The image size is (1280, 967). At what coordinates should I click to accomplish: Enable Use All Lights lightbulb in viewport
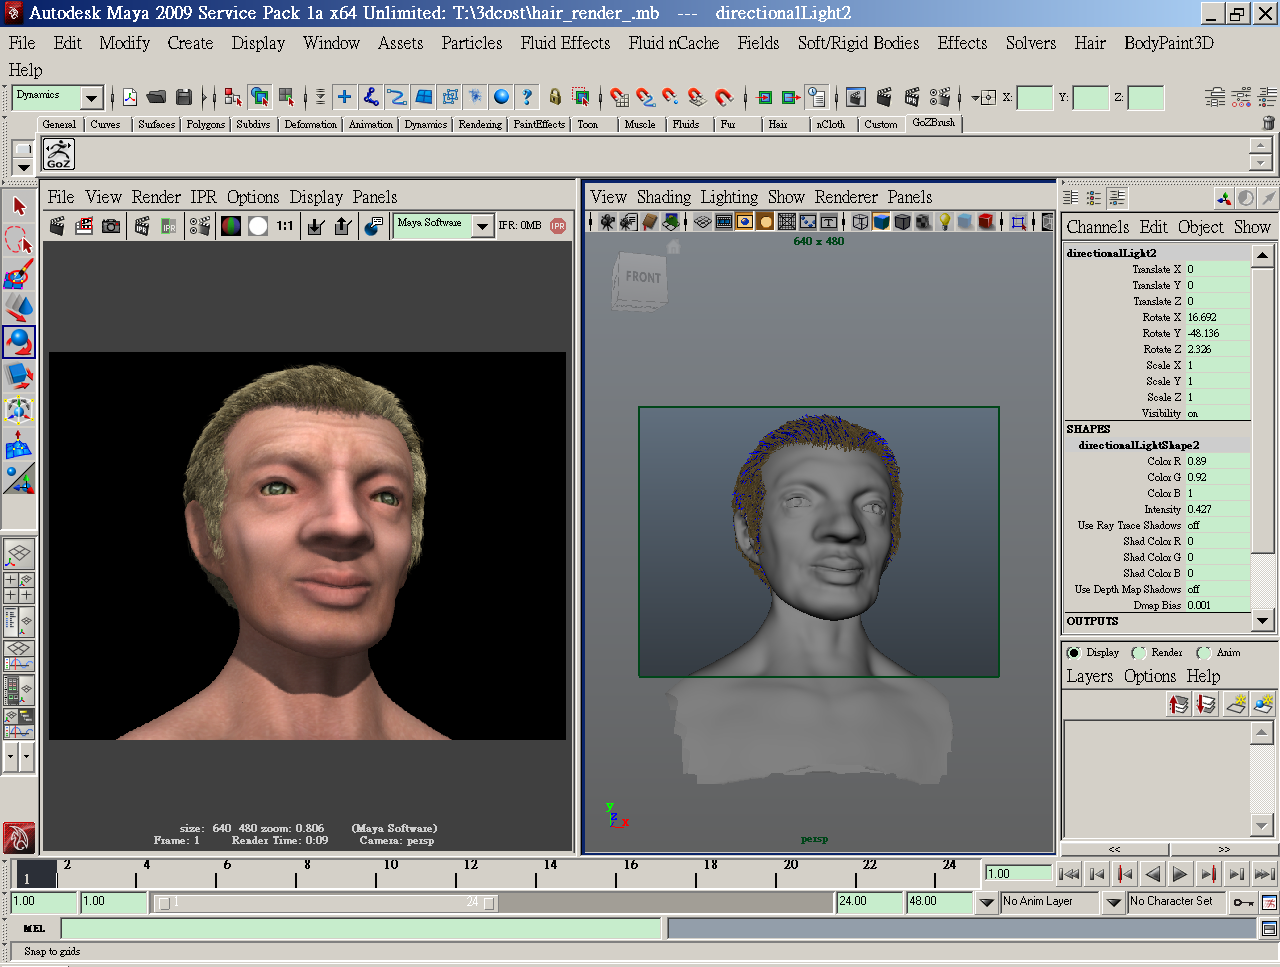(944, 222)
